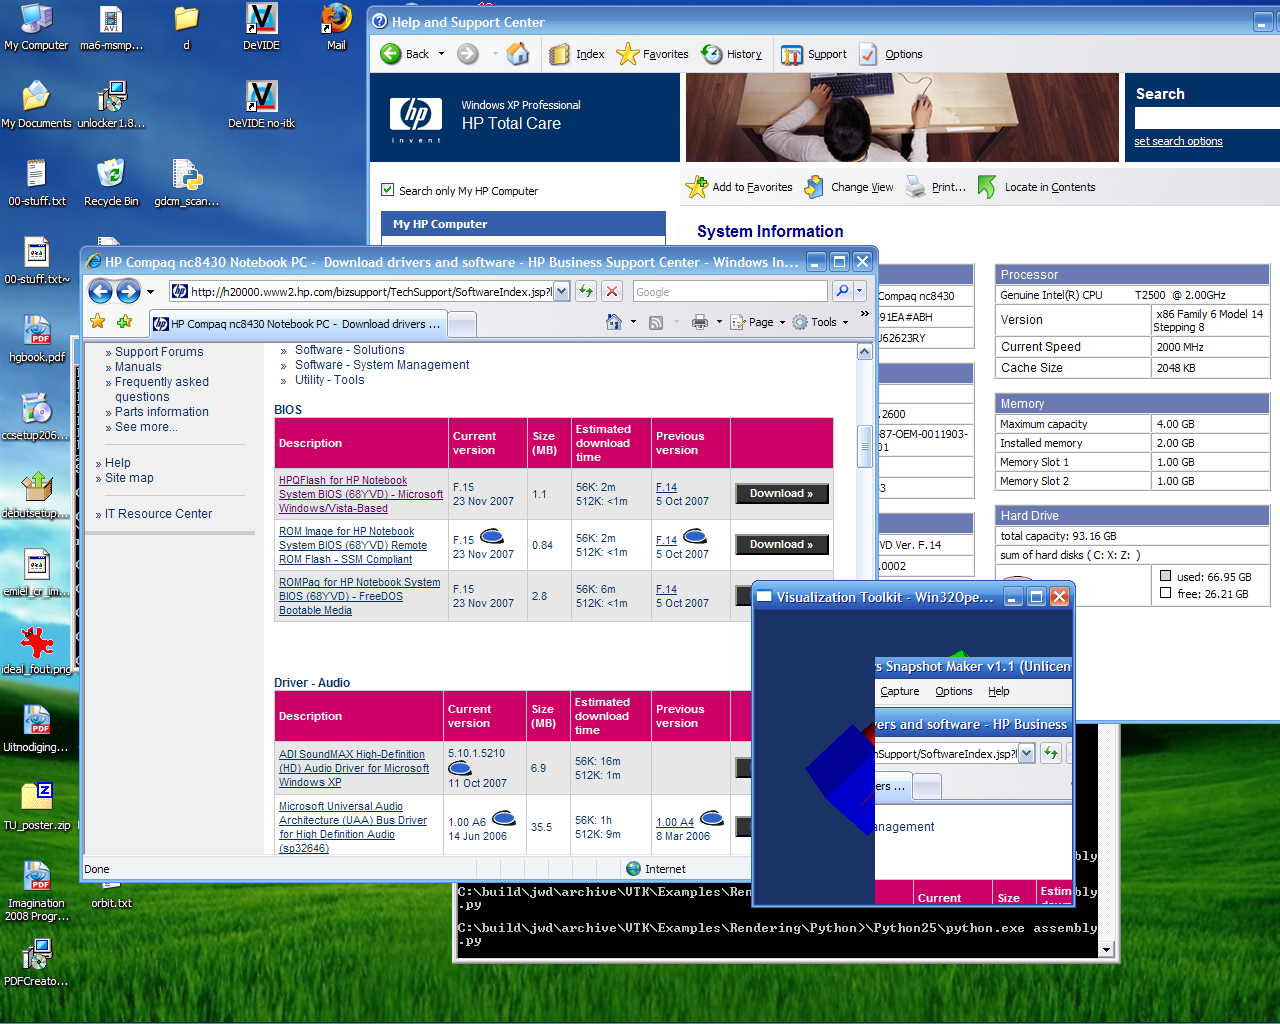Viewport: 1280px width, 1024px height.
Task: Open the set search options link
Action: pos(1178,141)
